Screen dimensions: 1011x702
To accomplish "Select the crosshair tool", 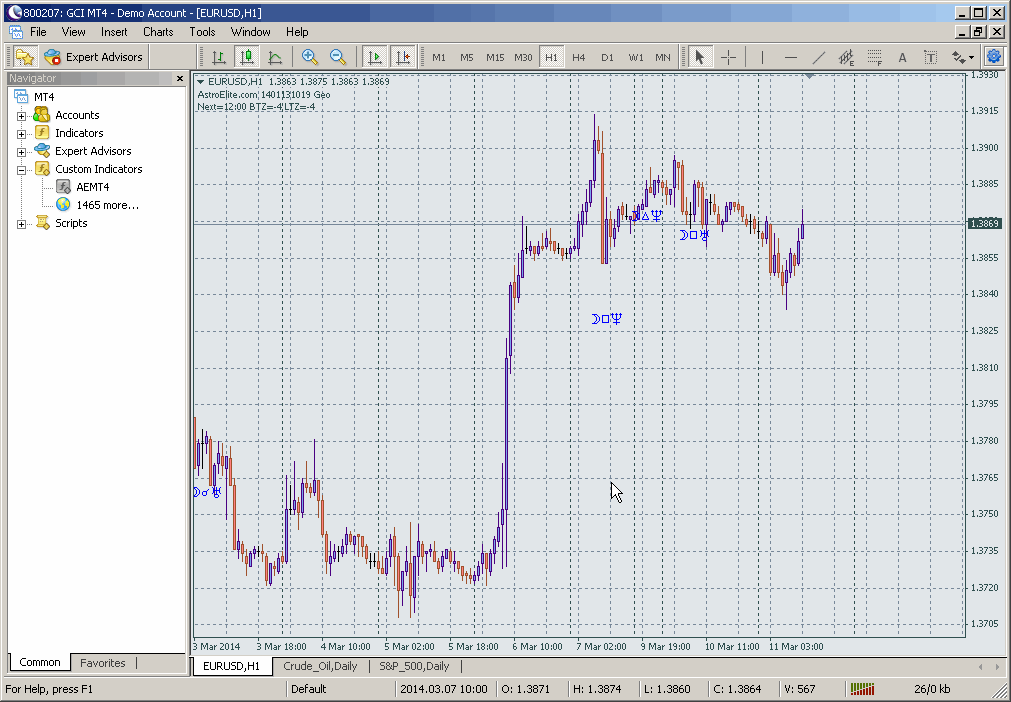I will point(729,57).
